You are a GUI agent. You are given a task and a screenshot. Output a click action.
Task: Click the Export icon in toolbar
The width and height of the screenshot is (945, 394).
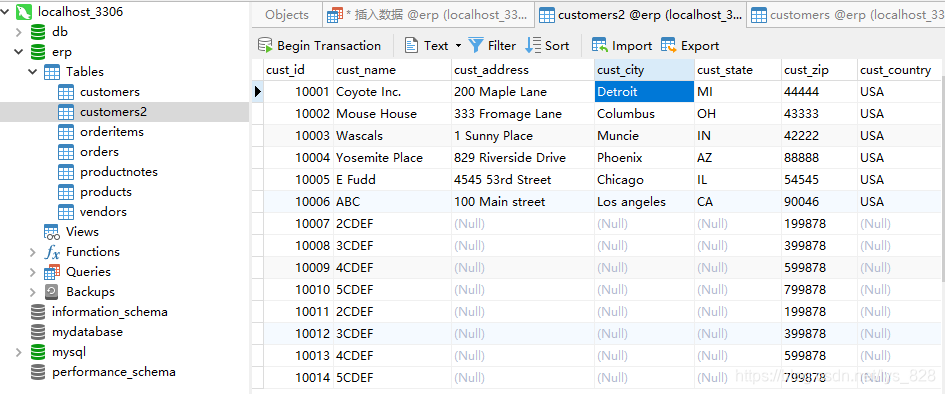point(668,45)
